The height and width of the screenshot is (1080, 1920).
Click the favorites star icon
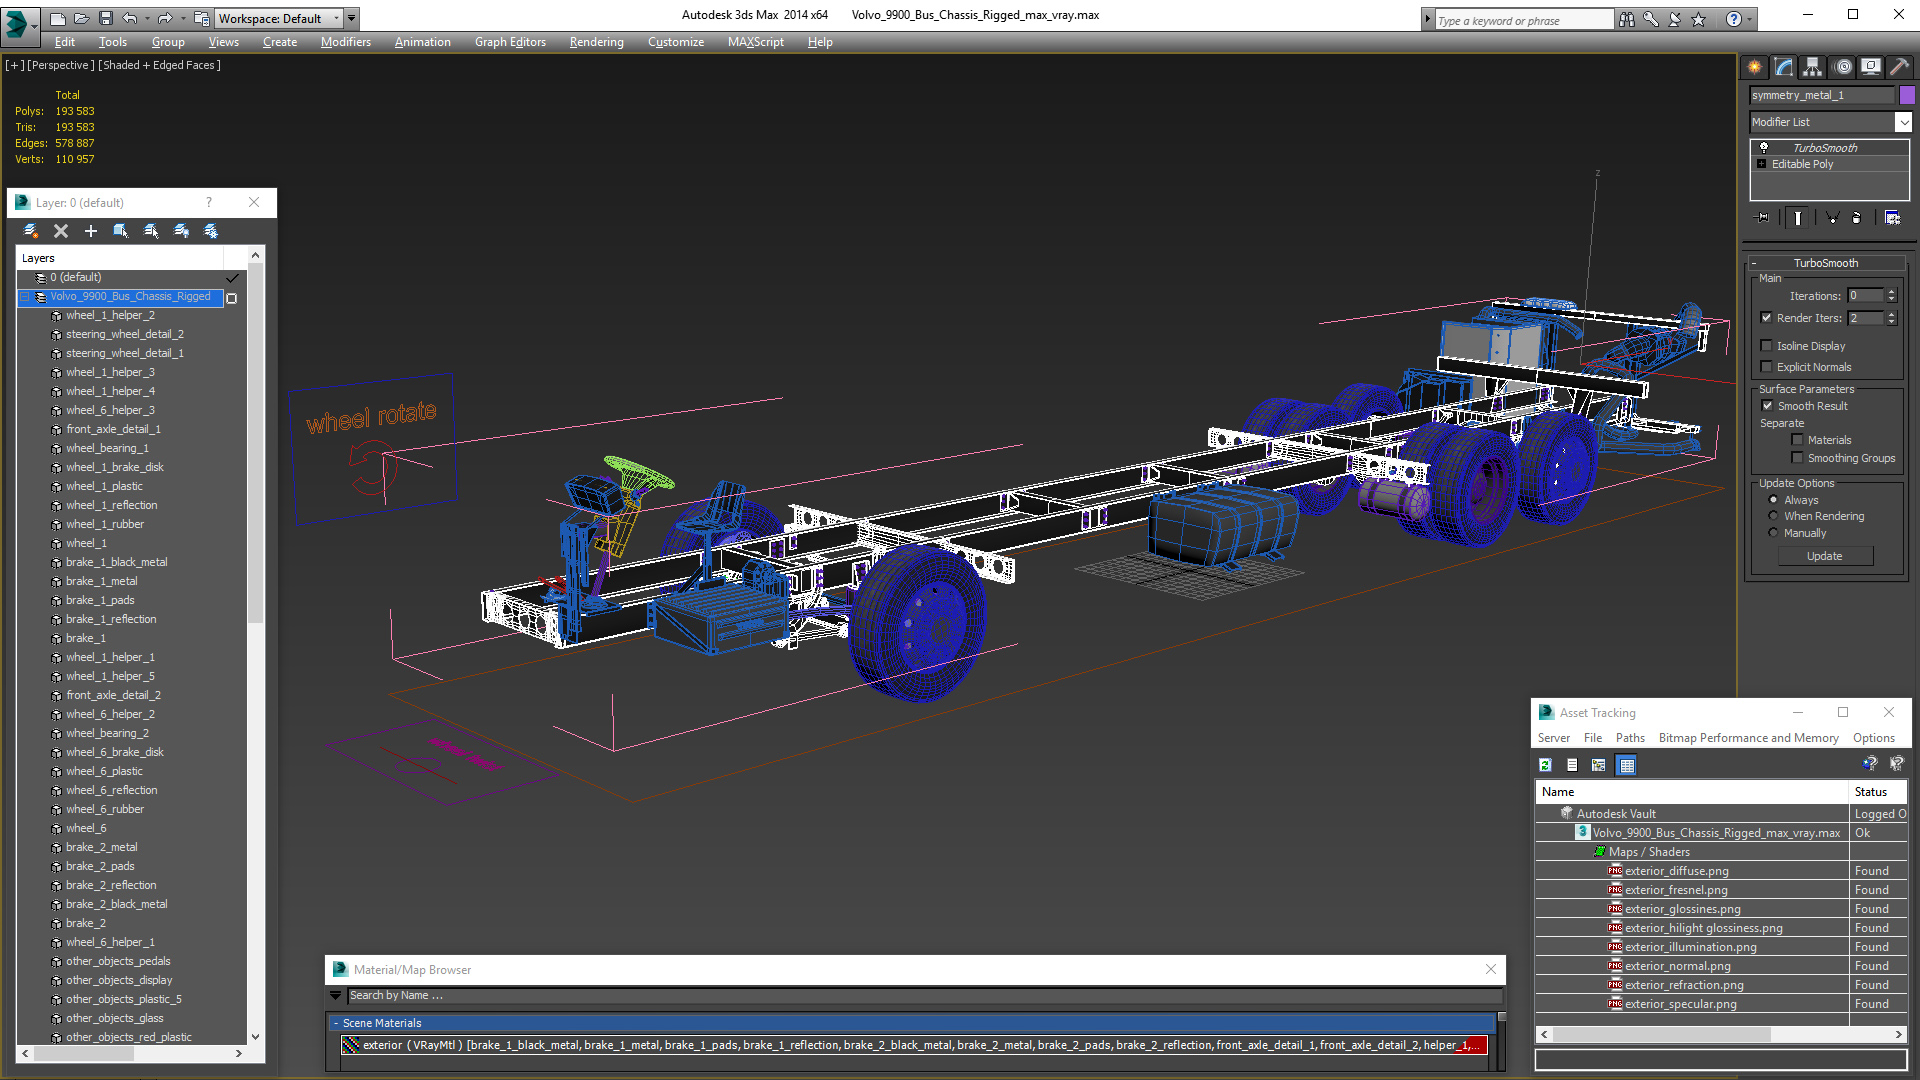tap(1699, 19)
